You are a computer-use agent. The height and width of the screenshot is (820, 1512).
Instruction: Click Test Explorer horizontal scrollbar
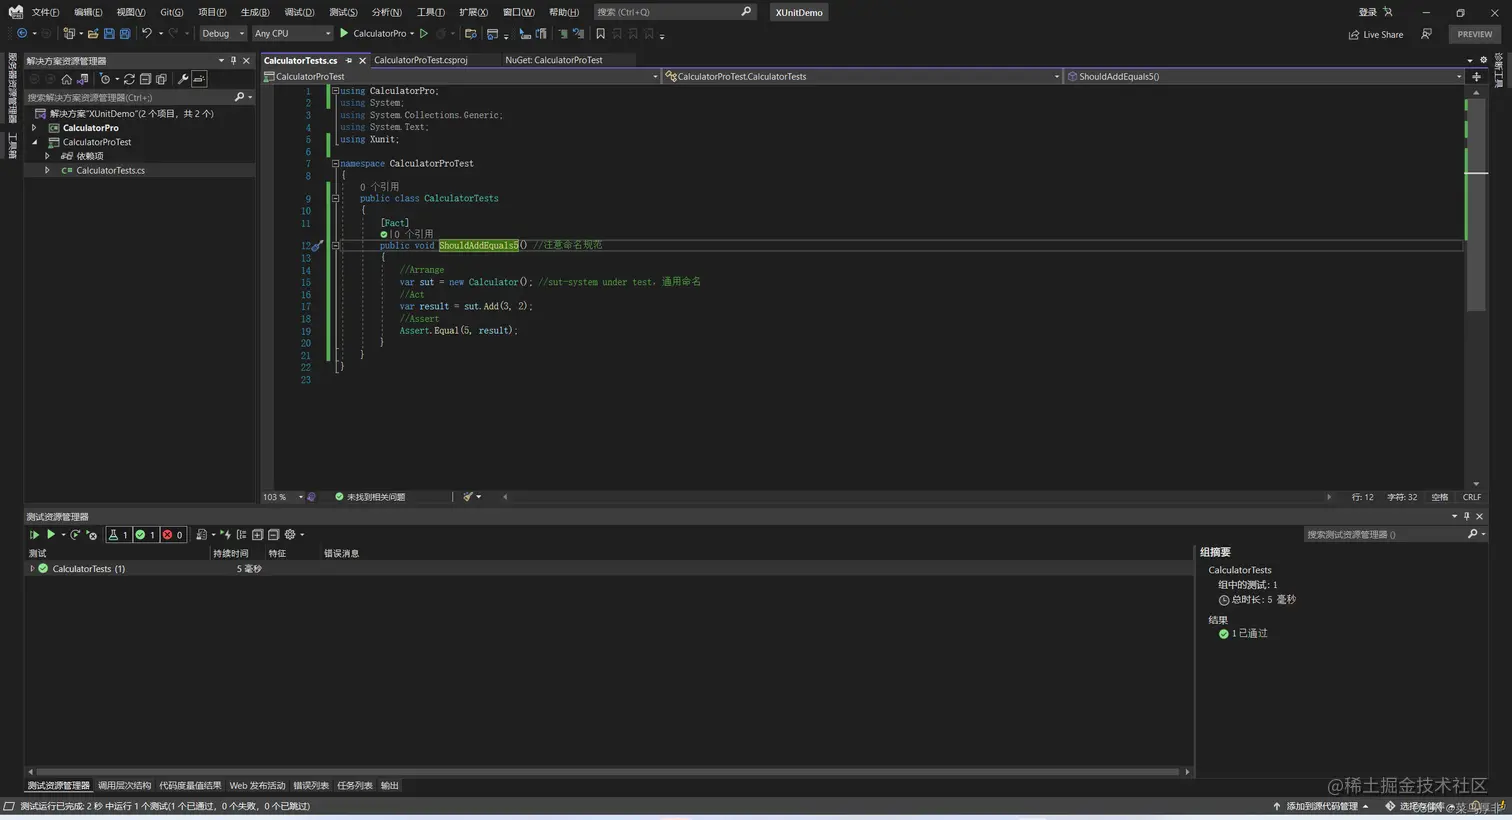(x=608, y=772)
